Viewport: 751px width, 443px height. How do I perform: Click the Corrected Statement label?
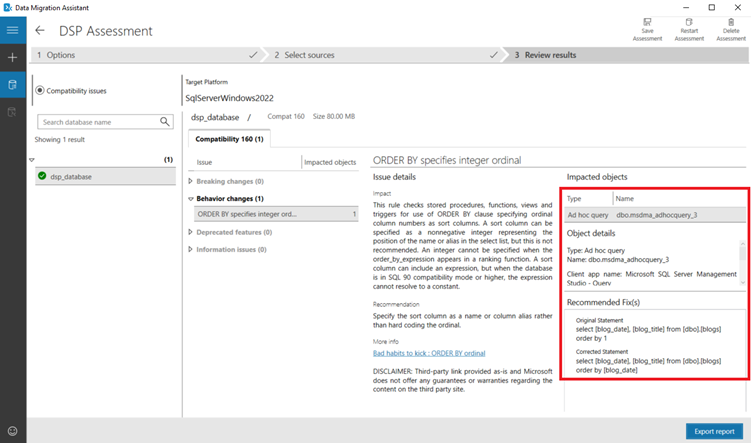click(x=602, y=352)
